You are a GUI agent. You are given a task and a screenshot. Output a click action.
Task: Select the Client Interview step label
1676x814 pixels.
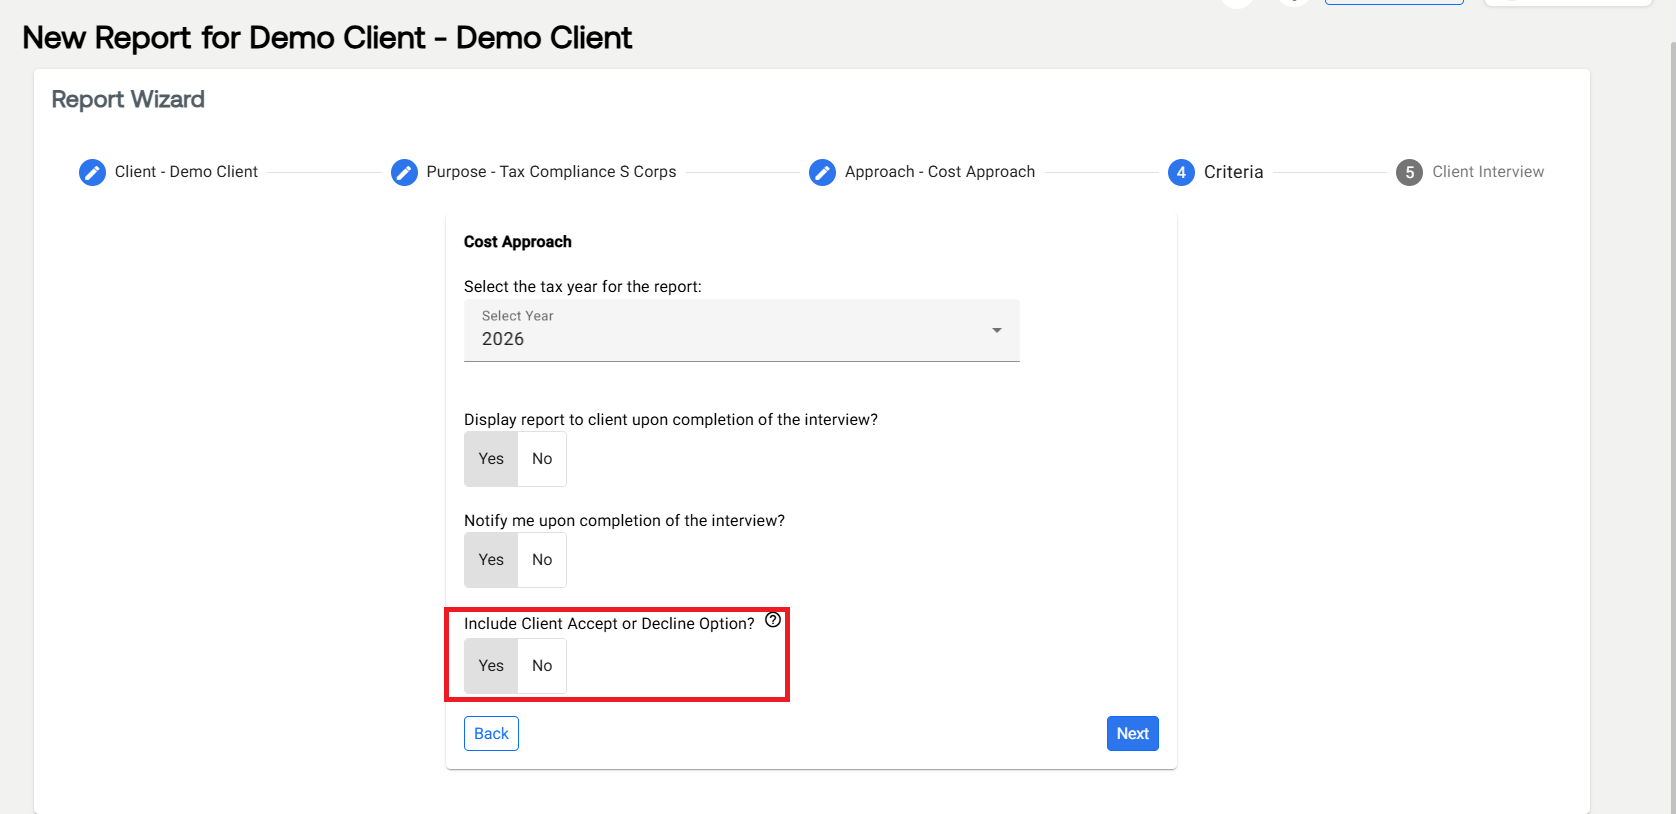tap(1488, 172)
